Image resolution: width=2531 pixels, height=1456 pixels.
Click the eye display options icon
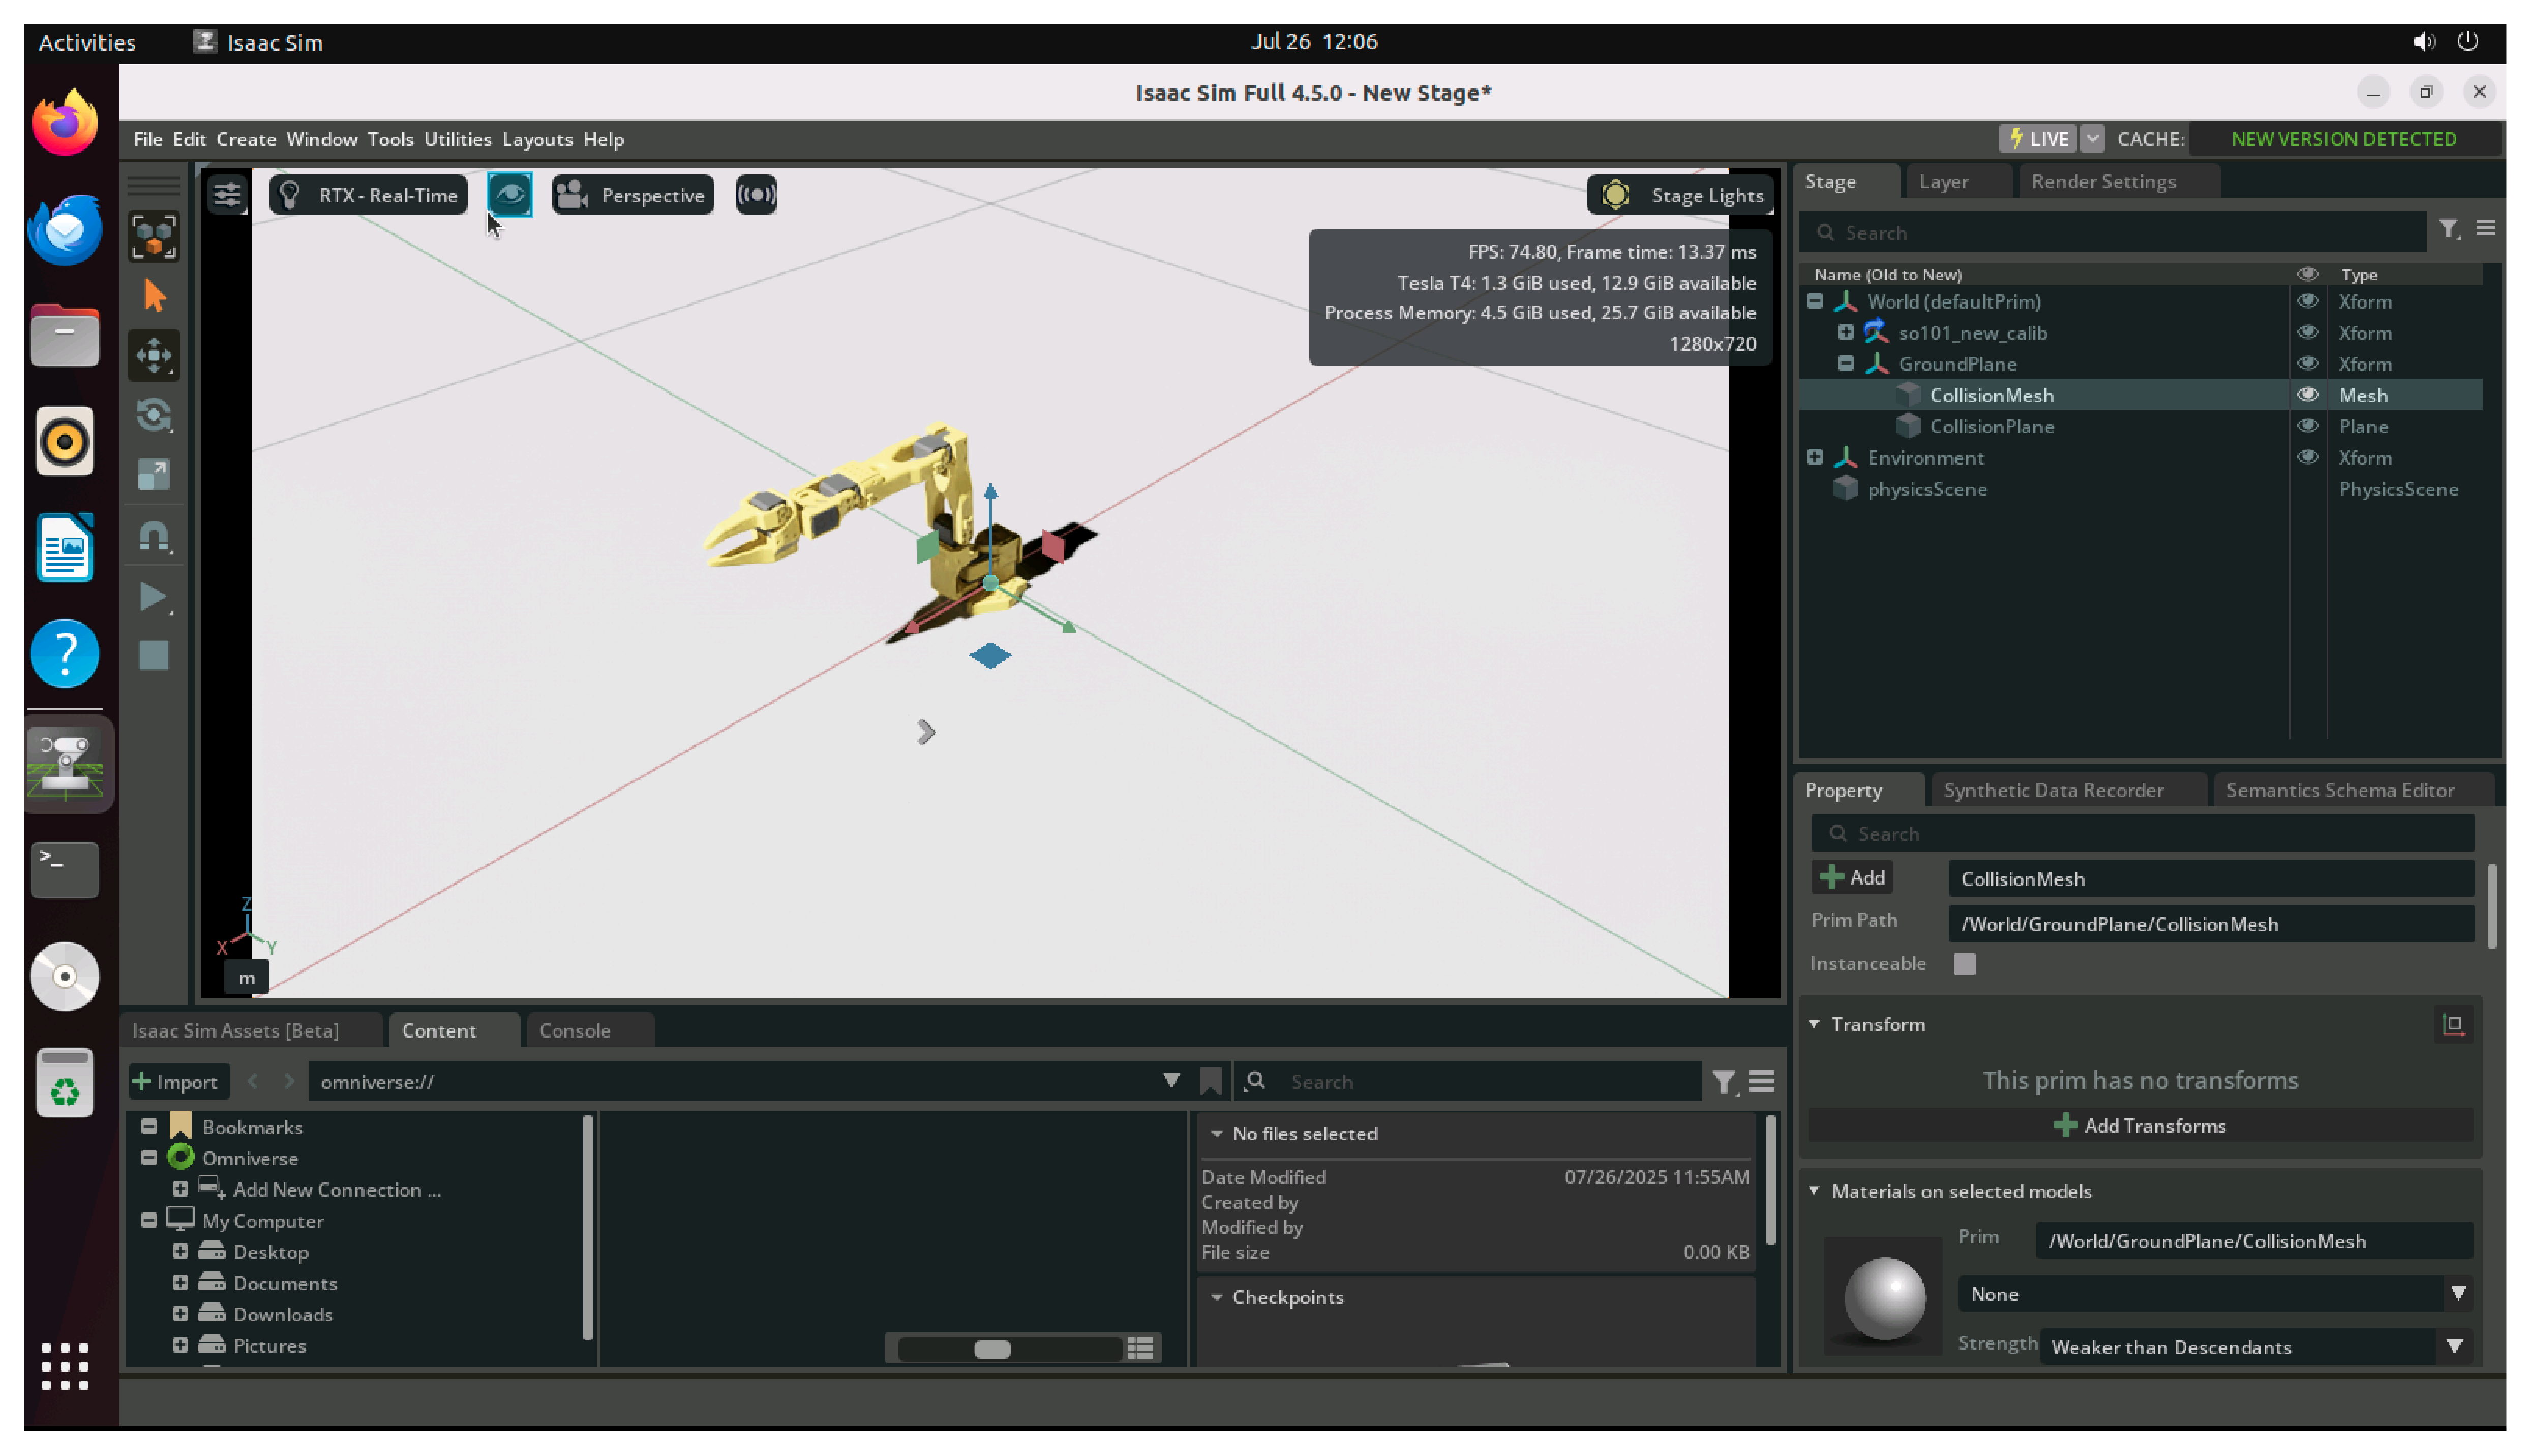pyautogui.click(x=509, y=195)
